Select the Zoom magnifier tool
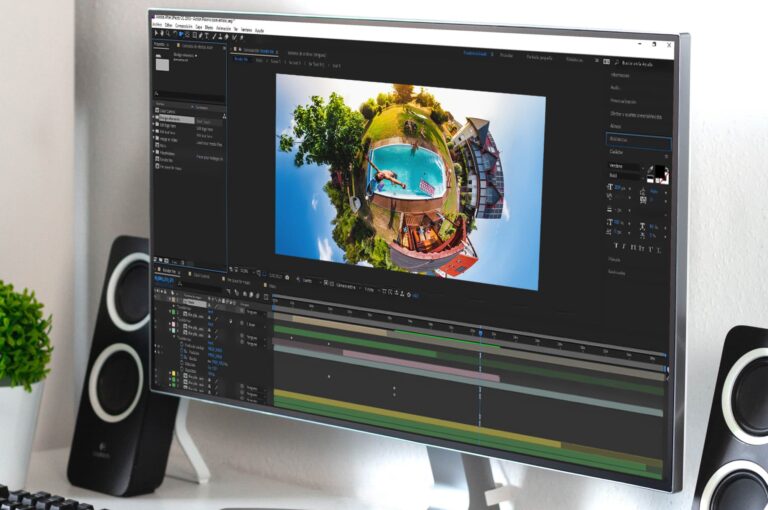The image size is (768, 510). pos(168,34)
